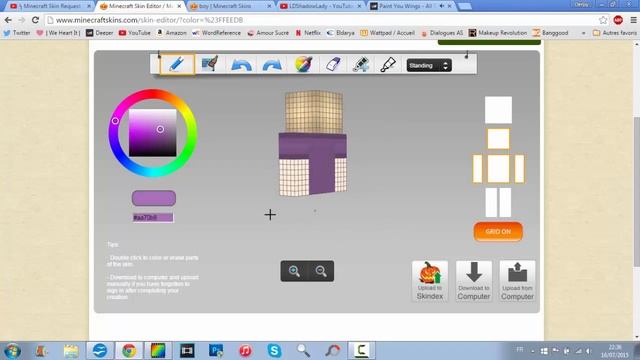Click the purple current color swatch

[154, 198]
